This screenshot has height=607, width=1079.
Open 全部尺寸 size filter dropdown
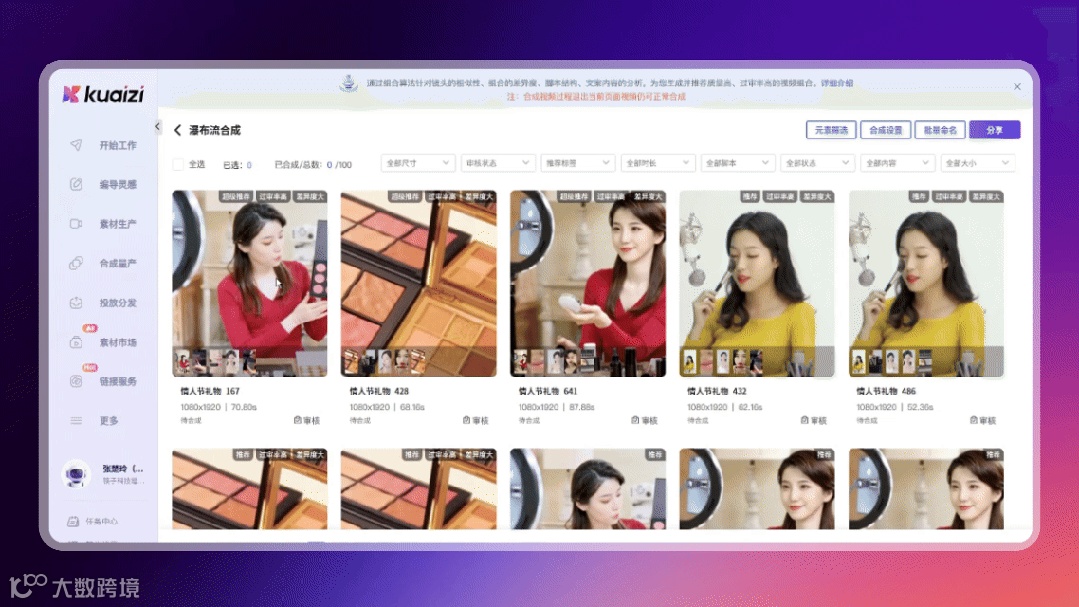(418, 163)
